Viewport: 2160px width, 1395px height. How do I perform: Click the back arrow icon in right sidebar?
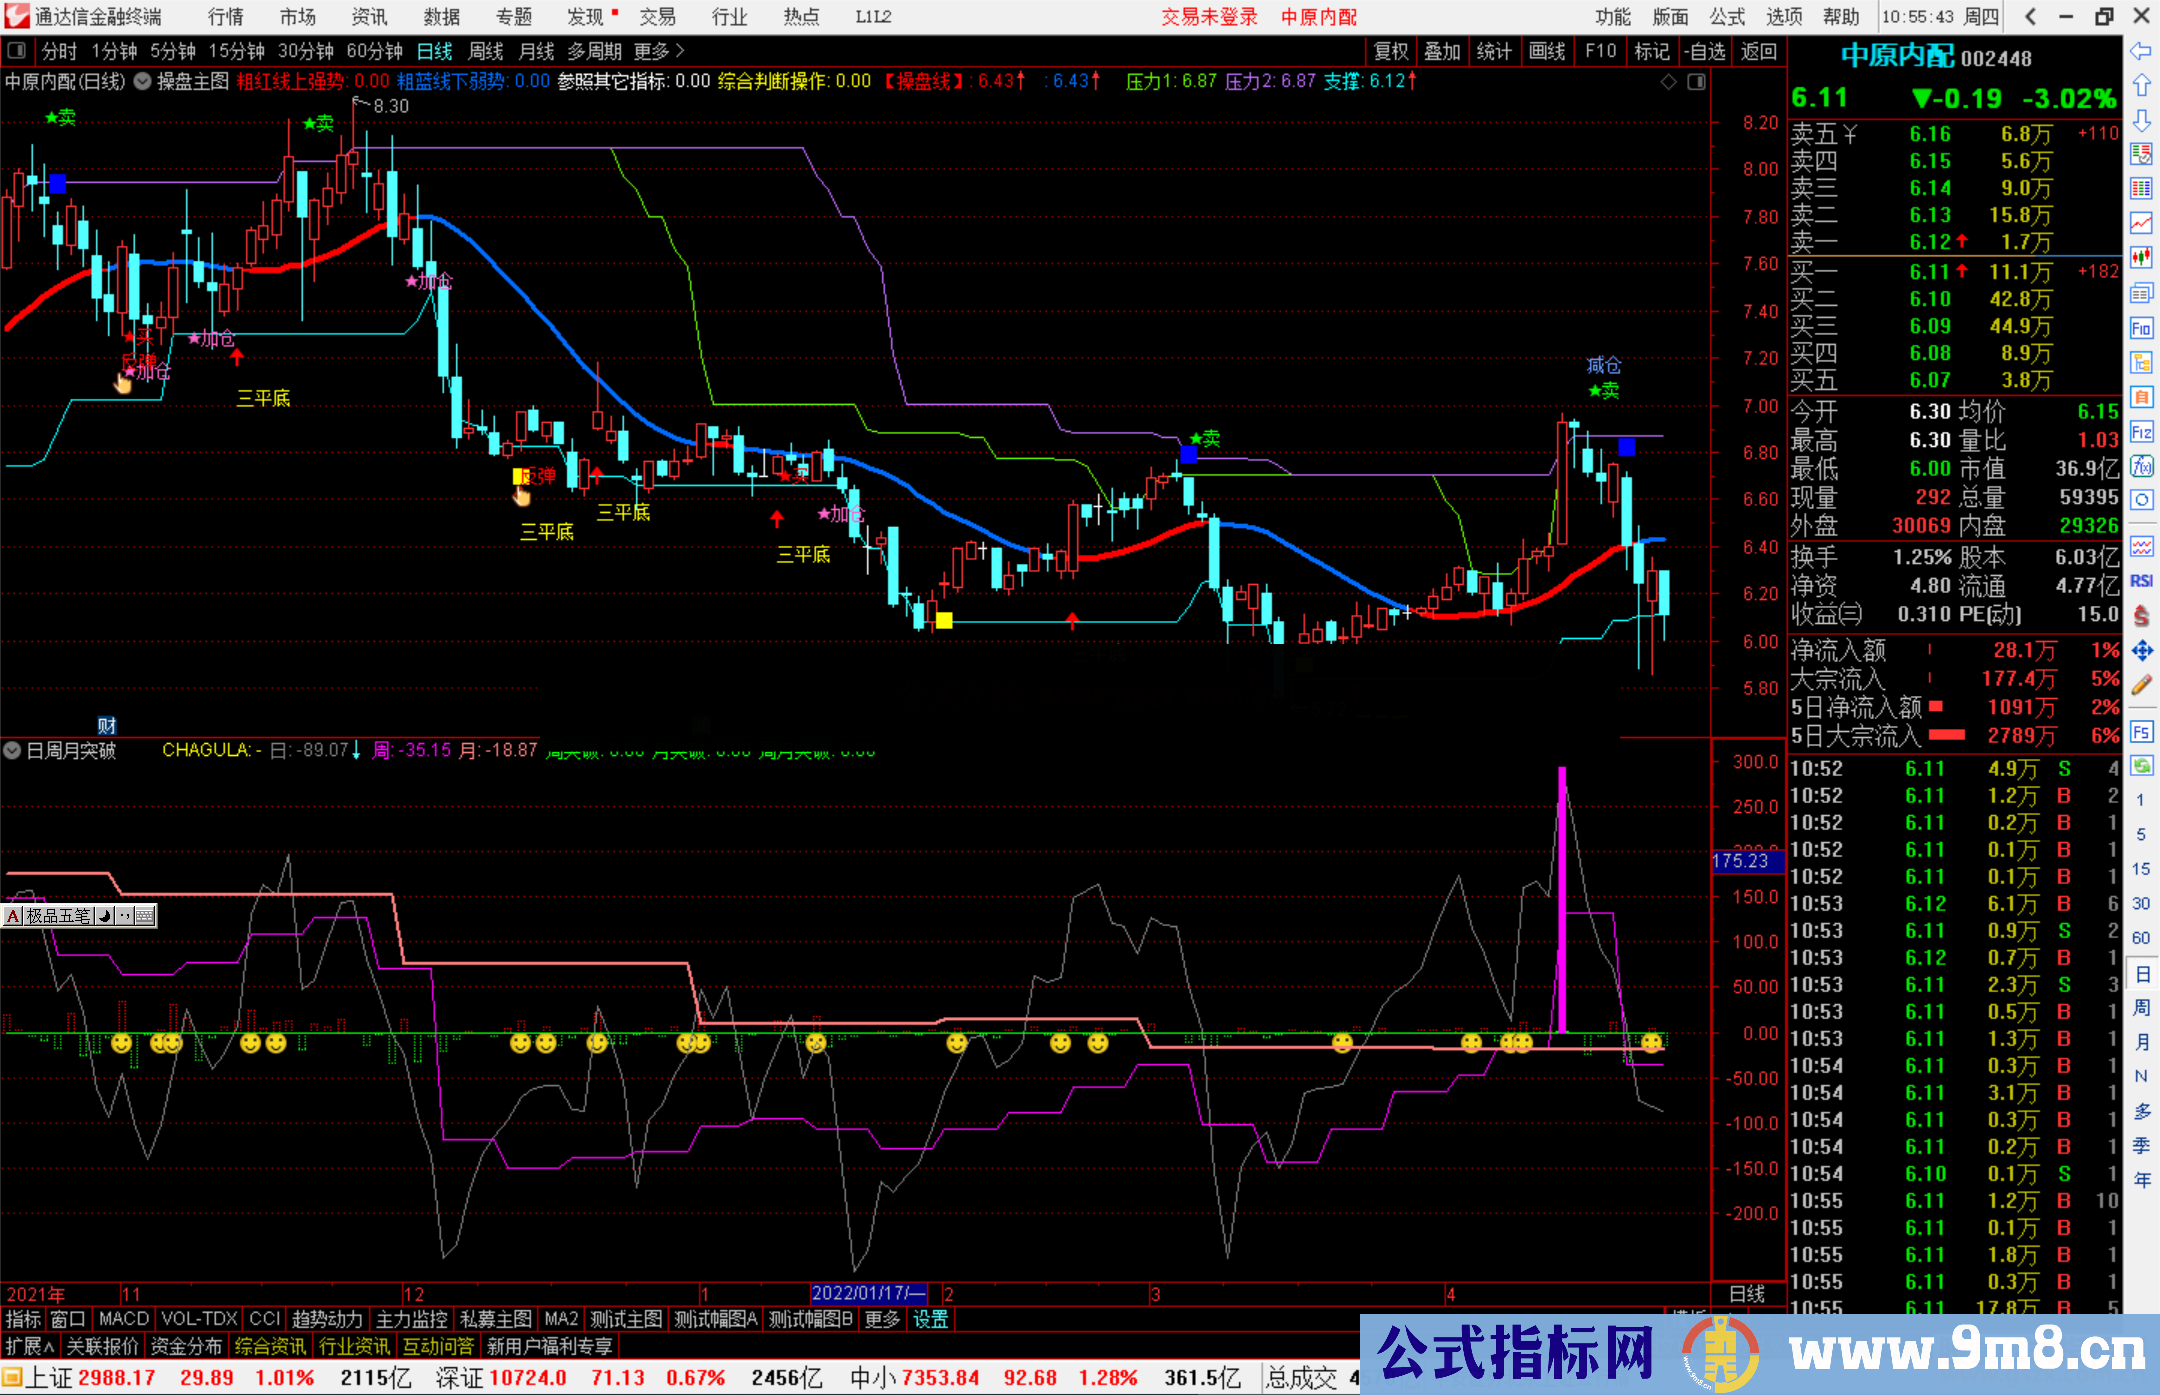(2141, 50)
